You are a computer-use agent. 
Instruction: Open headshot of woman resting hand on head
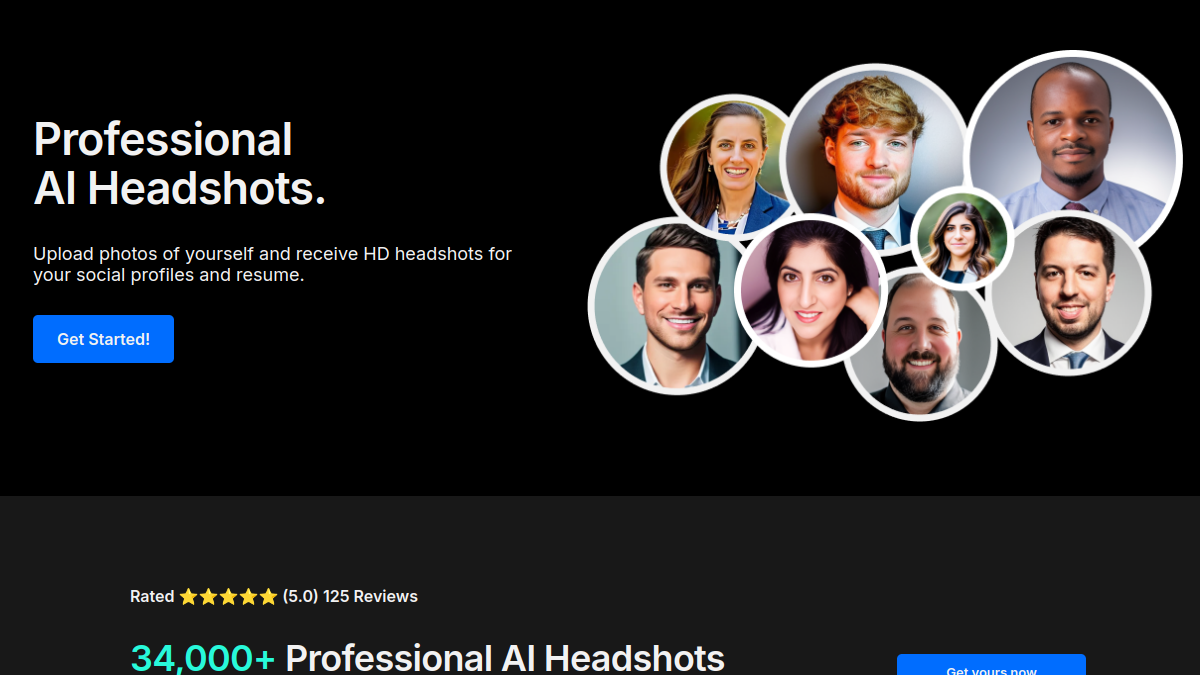(809, 290)
